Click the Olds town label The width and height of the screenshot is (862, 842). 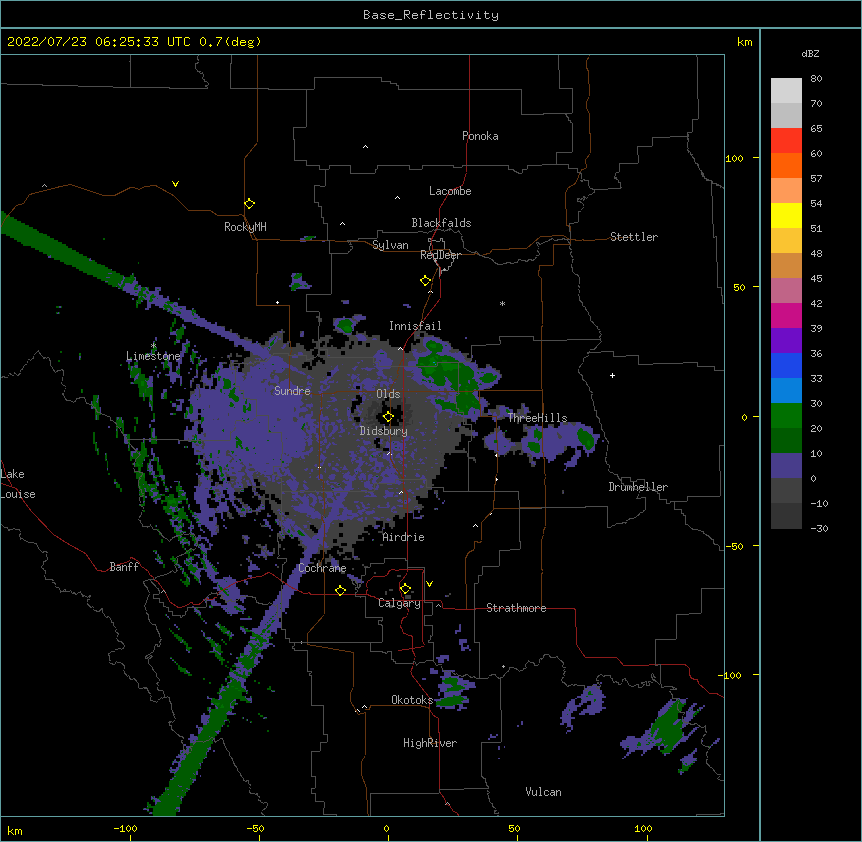[388, 394]
